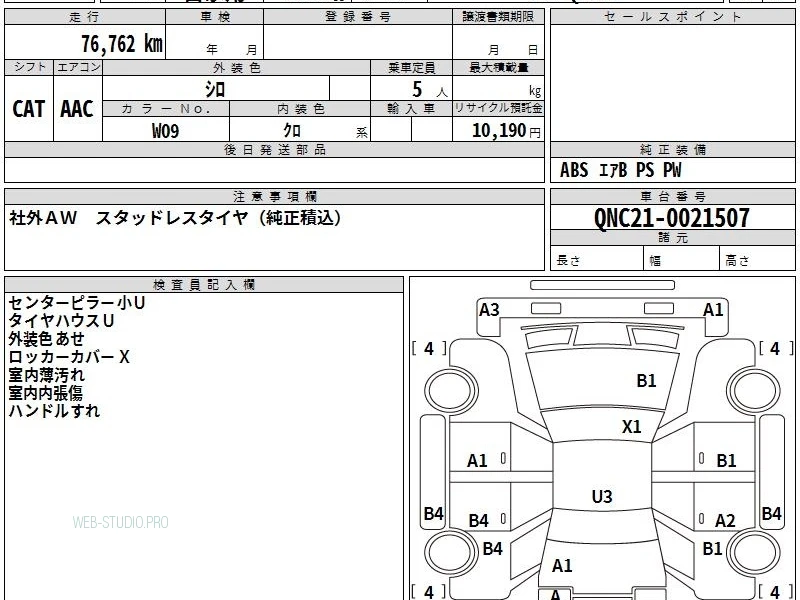Click the A2 damage mark on the diagram
The width and height of the screenshot is (800, 600).
725,521
